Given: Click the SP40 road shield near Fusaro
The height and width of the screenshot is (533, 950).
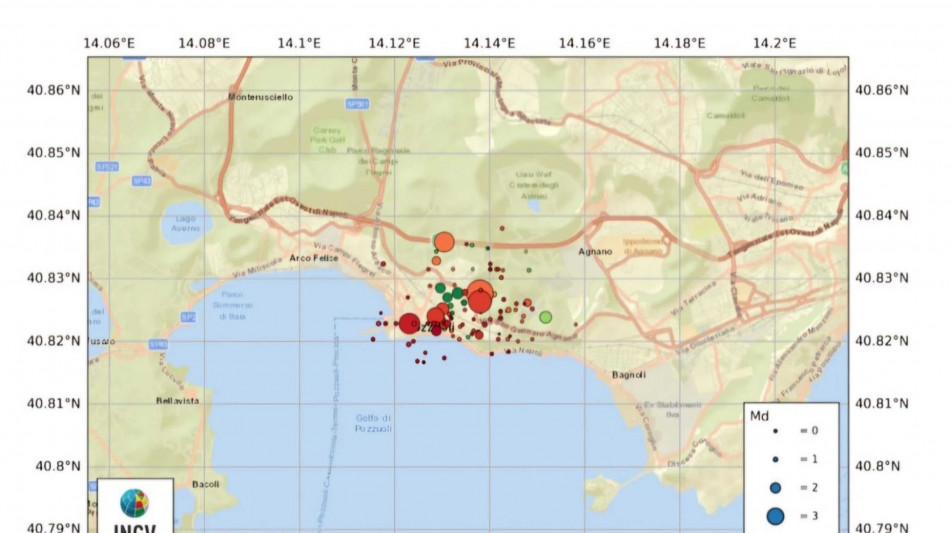Looking at the screenshot, I should click(x=158, y=345).
